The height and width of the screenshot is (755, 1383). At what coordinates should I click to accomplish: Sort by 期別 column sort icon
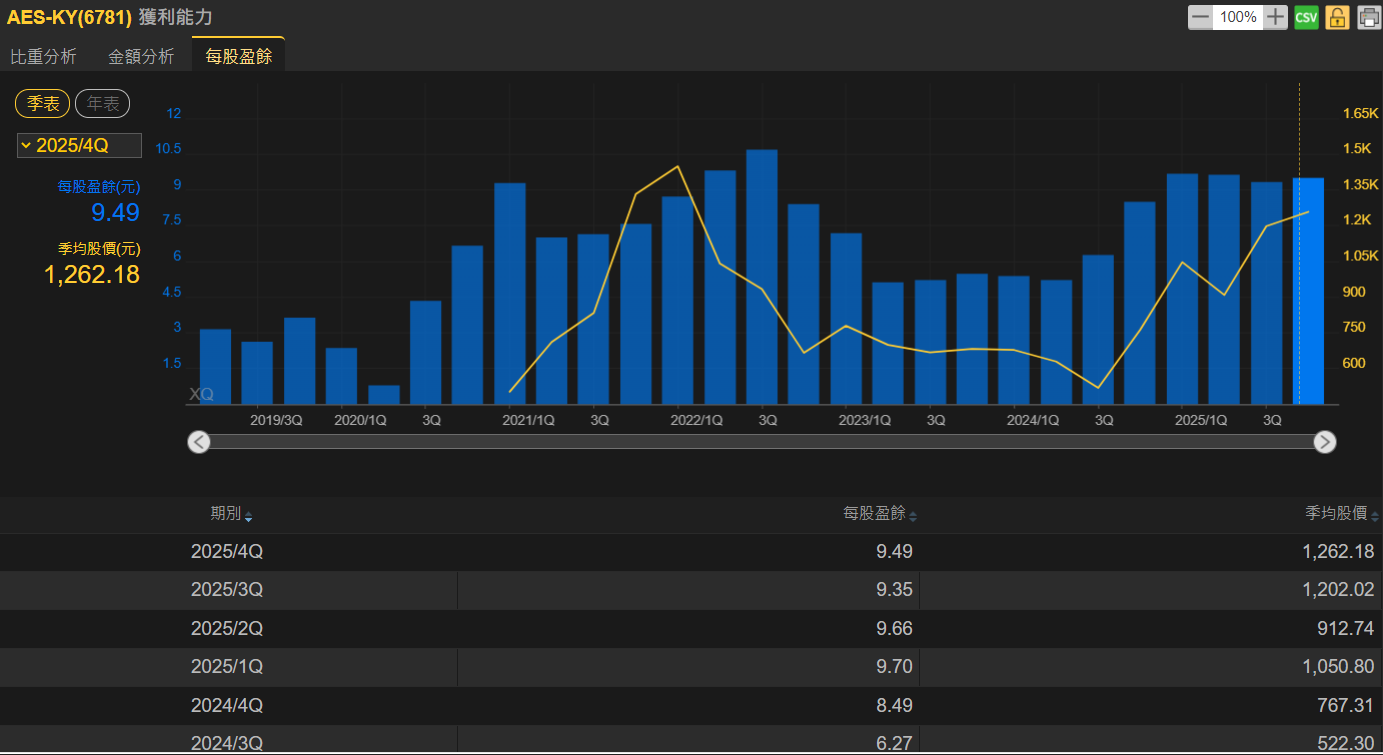(x=248, y=516)
